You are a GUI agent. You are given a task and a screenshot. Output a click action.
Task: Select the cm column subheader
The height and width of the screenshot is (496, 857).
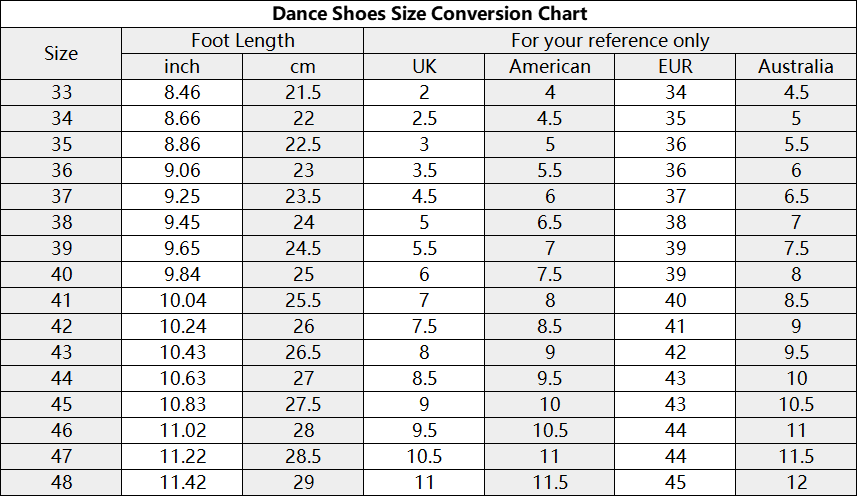coord(303,67)
